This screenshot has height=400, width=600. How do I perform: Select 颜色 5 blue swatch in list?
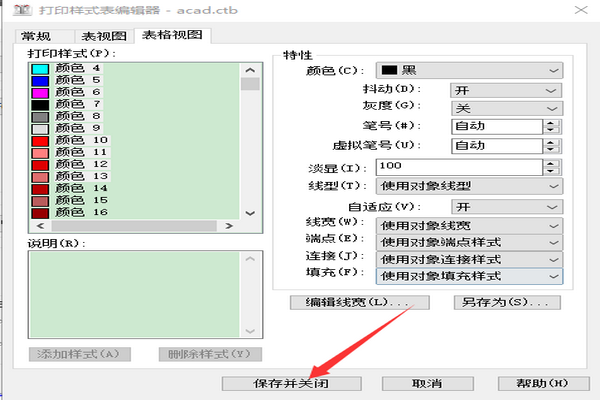point(40,81)
